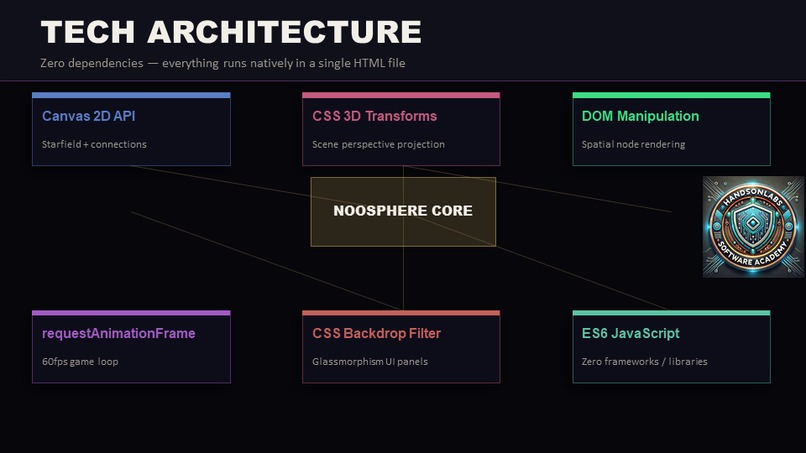Image resolution: width=806 pixels, height=453 pixels.
Task: Select the '60fps game loop' text
Action: pyautogui.click(x=80, y=361)
